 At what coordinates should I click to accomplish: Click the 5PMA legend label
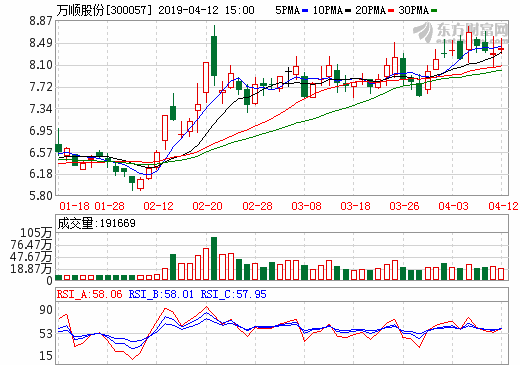pos(287,10)
